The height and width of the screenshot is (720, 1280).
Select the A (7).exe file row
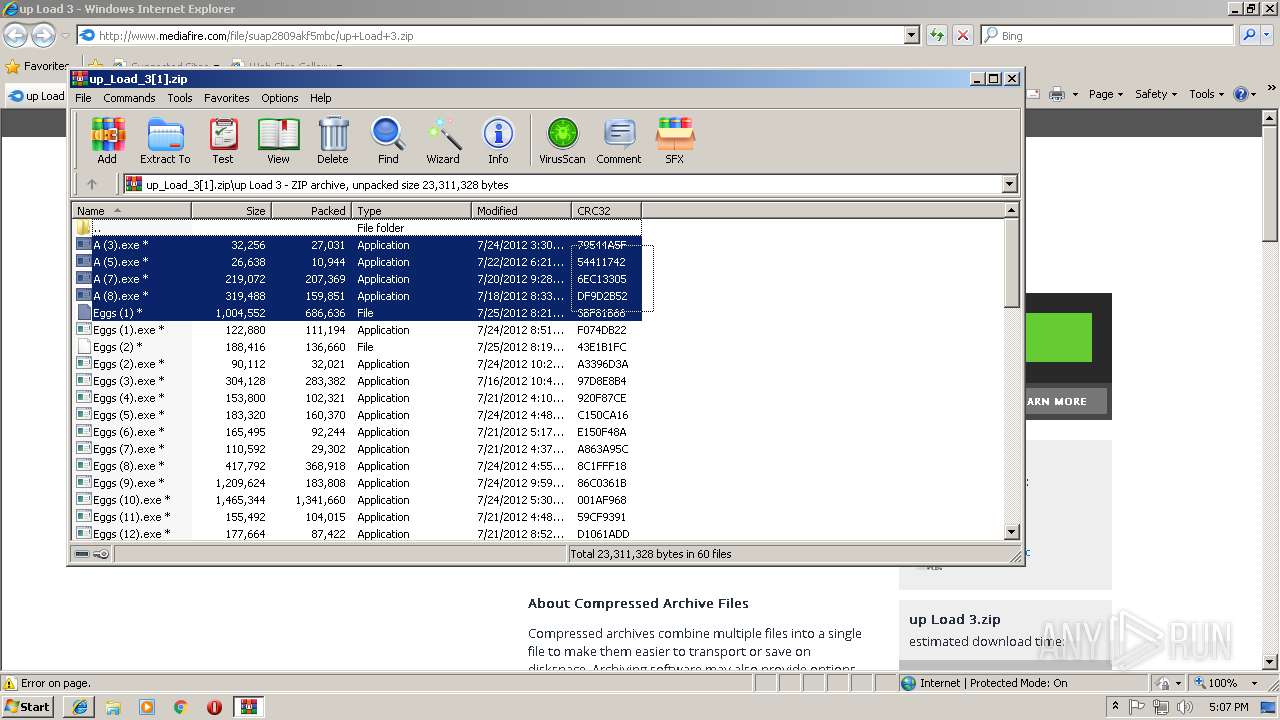click(357, 279)
